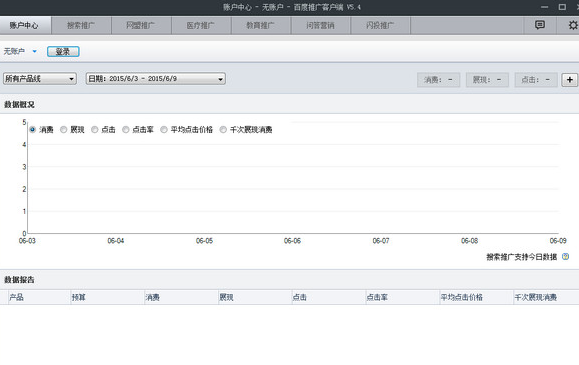
Task: Select the 点击率 radio button
Action: [126, 130]
